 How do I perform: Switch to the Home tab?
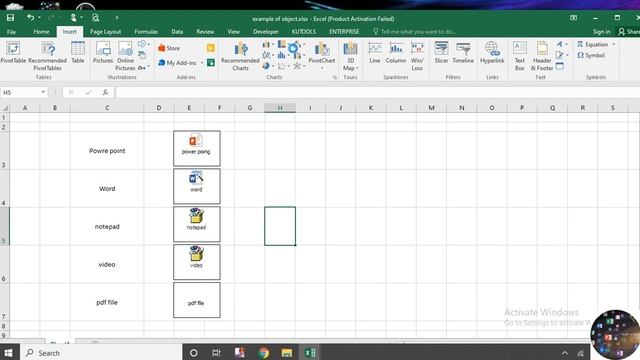(41, 31)
